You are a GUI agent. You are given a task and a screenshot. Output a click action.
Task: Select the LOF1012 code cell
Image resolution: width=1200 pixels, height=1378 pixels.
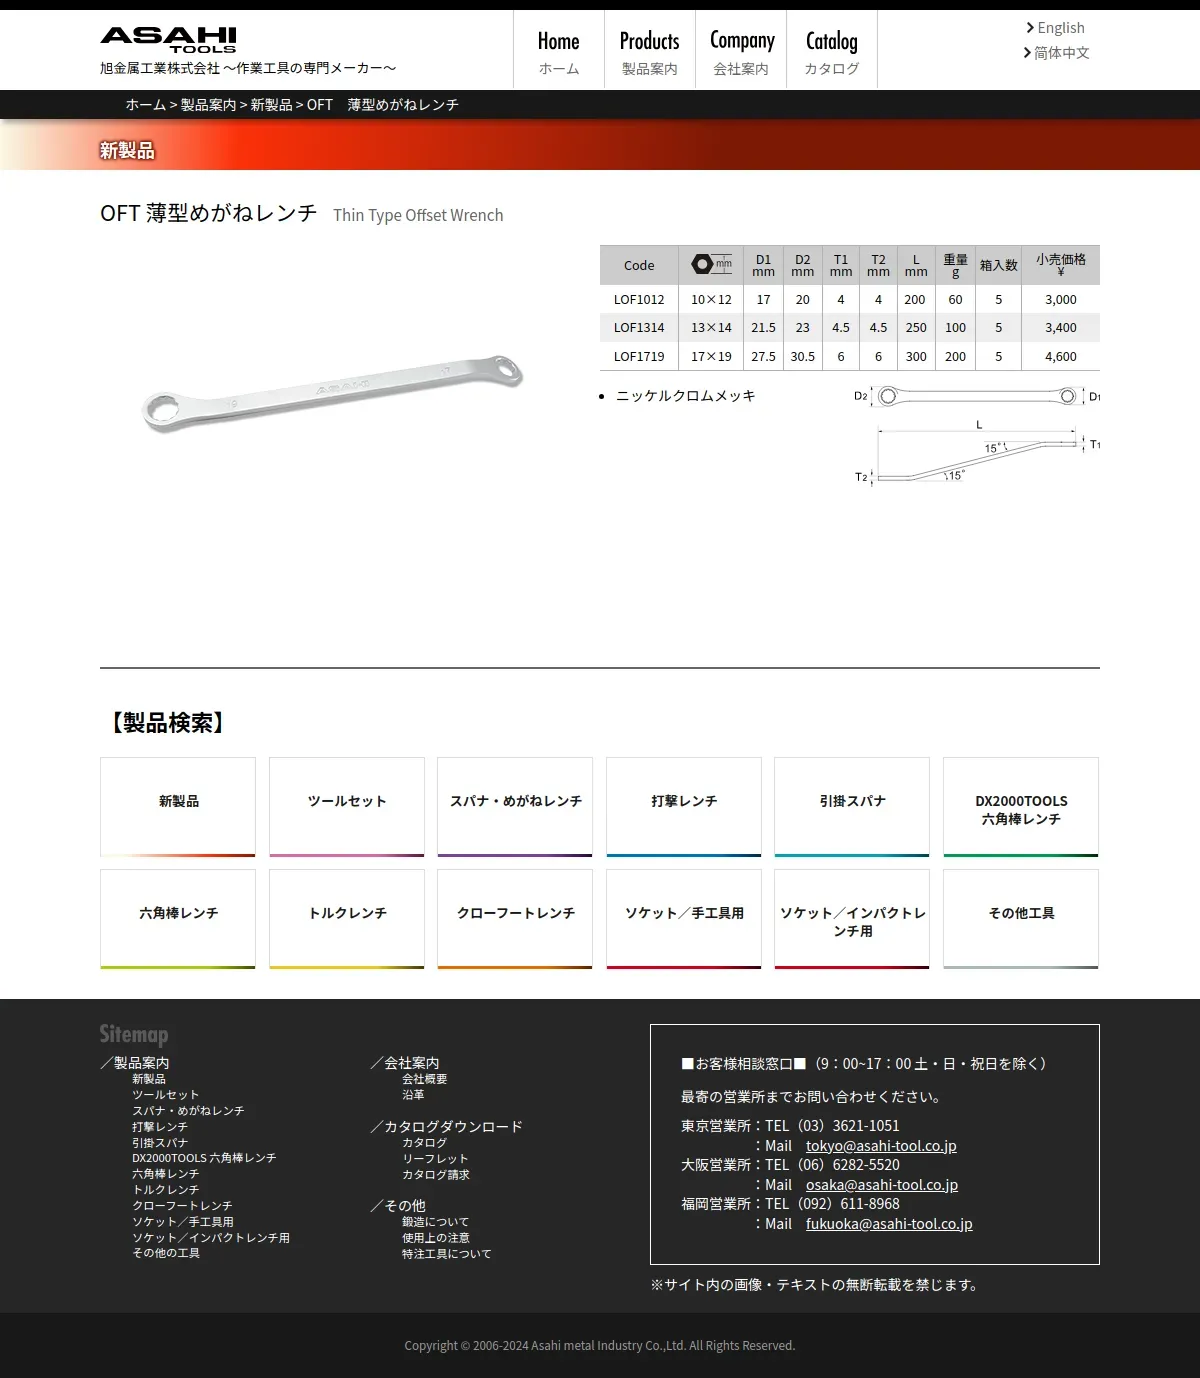pos(639,300)
